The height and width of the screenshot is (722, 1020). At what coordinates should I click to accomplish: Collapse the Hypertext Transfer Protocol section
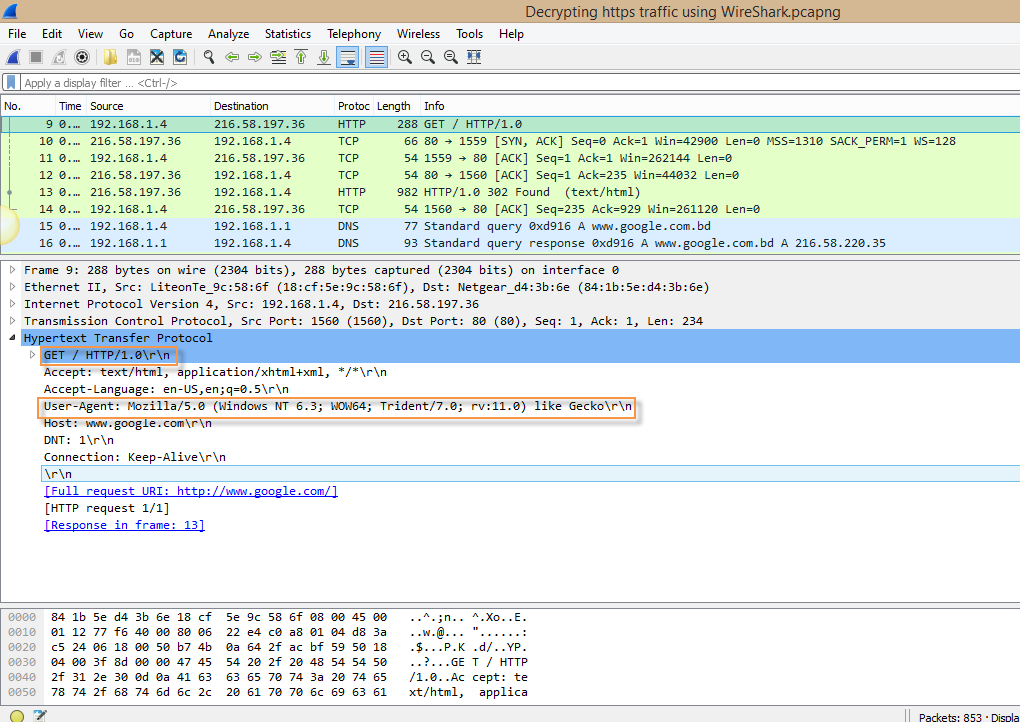[12, 338]
